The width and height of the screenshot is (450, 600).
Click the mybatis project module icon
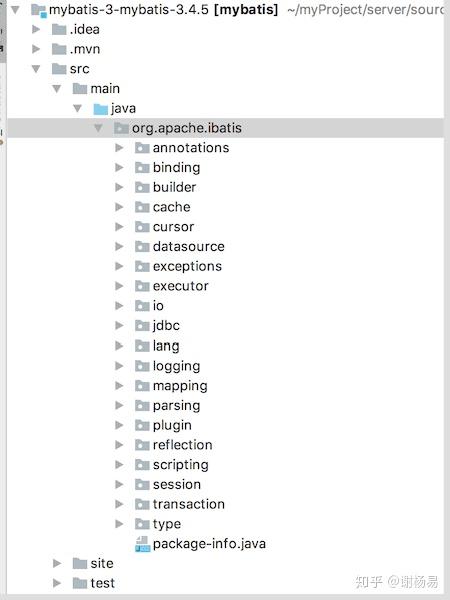39,10
